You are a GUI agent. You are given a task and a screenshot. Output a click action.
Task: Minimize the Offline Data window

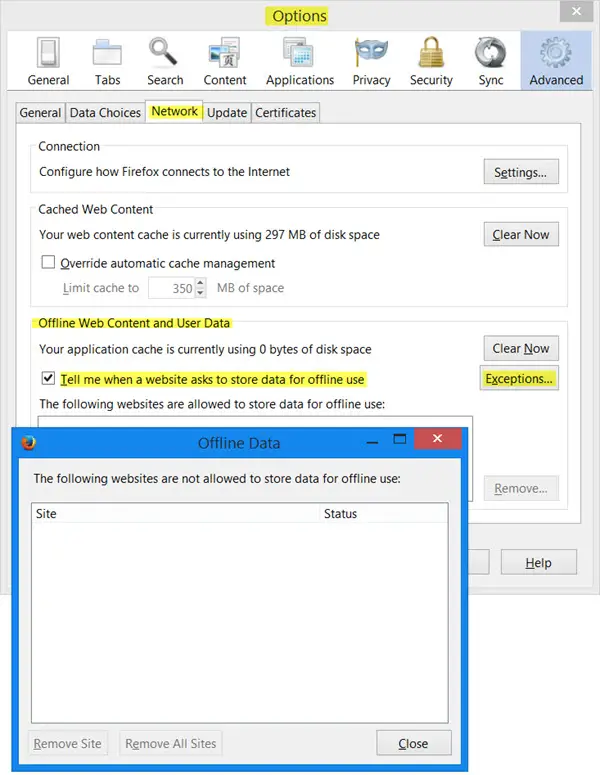coord(373,439)
